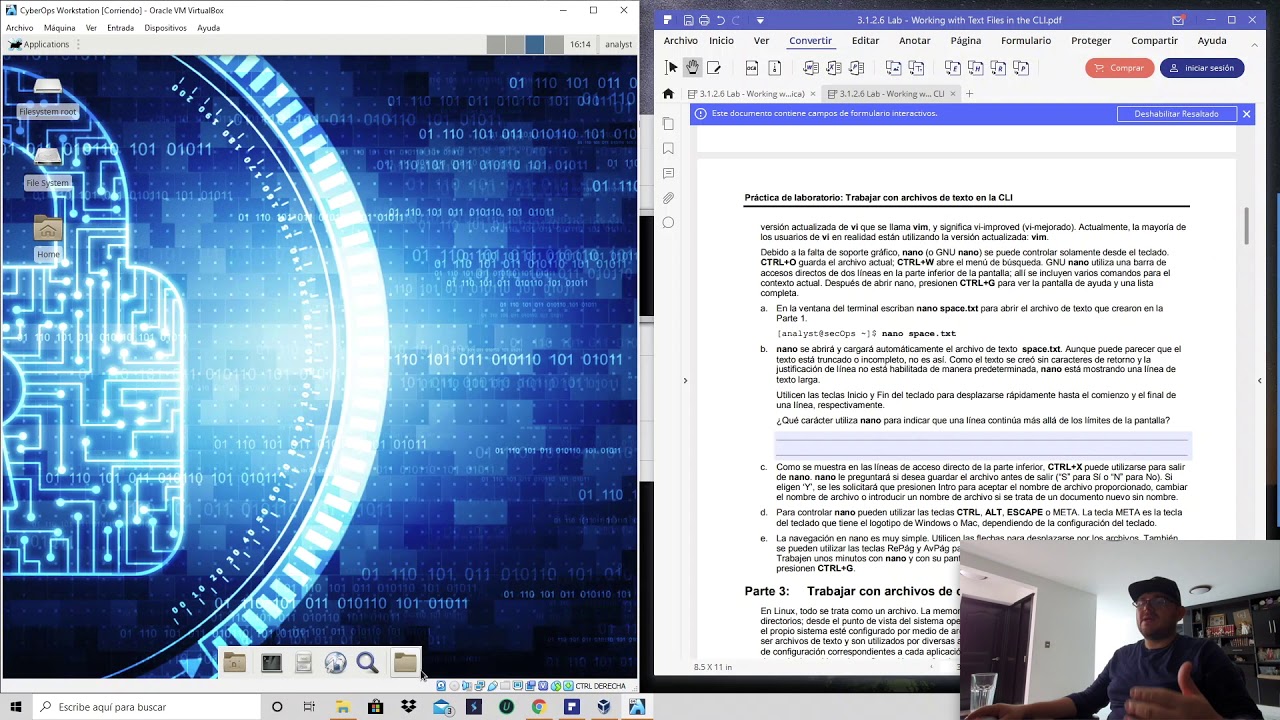The width and height of the screenshot is (1280, 720).
Task: Open the web browser in VM dock
Action: pos(335,663)
